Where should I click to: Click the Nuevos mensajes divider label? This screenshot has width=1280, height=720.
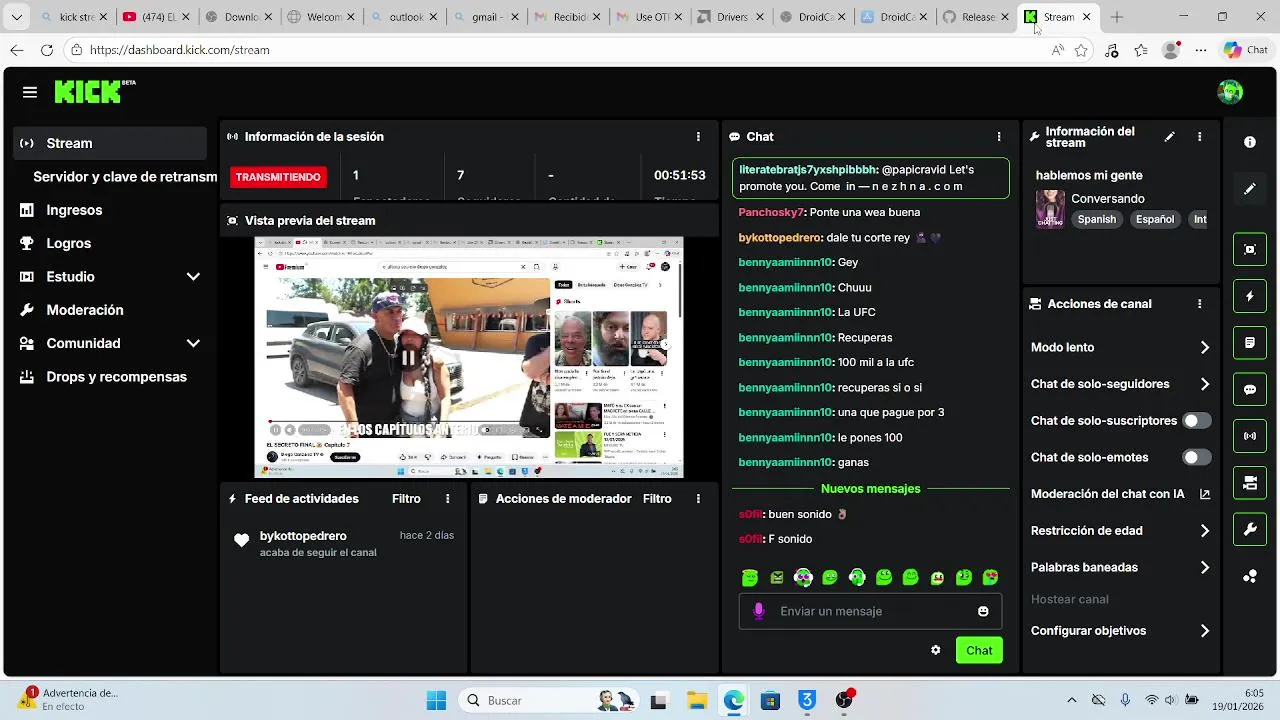click(870, 489)
